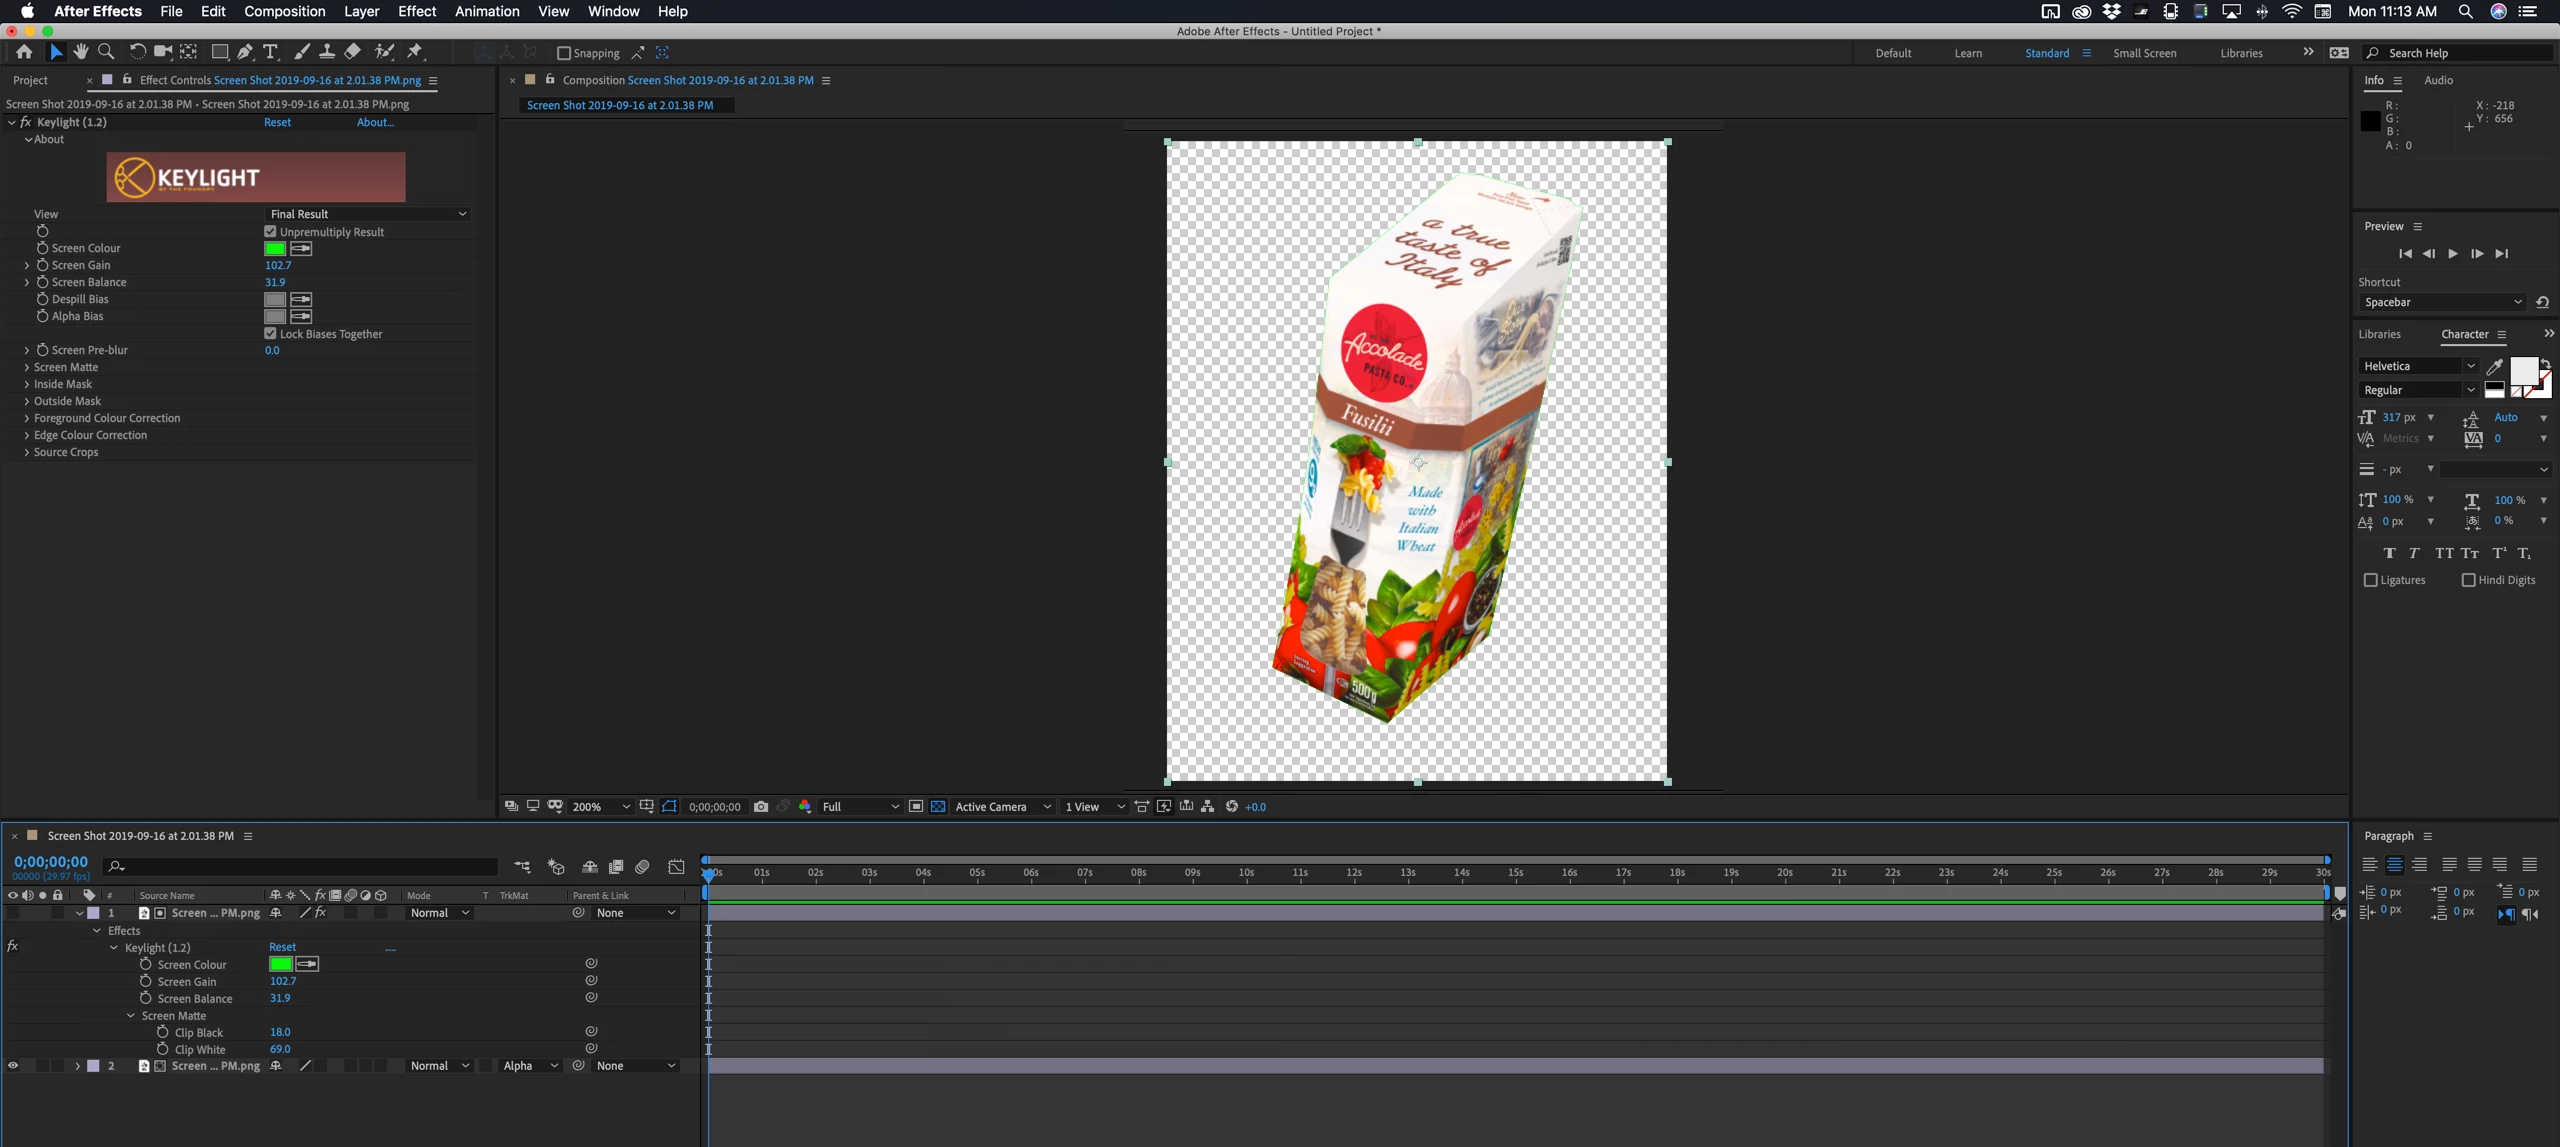Select the Horizontal Type tool
The width and height of the screenshot is (2560, 1147).
270,52
